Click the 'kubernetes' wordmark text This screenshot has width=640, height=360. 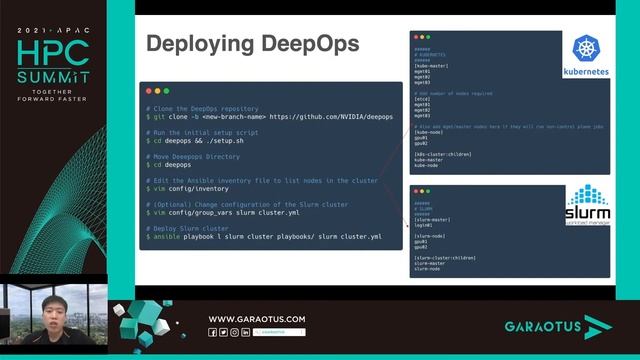coord(586,71)
